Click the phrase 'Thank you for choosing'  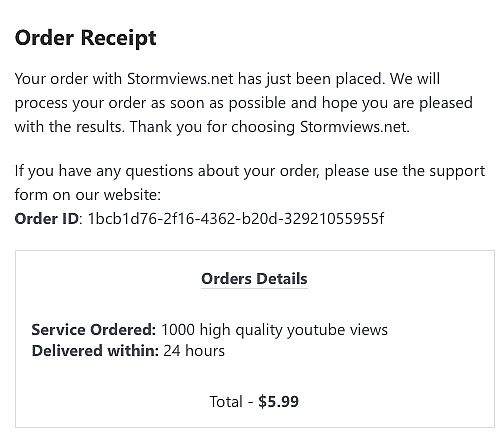212,128
